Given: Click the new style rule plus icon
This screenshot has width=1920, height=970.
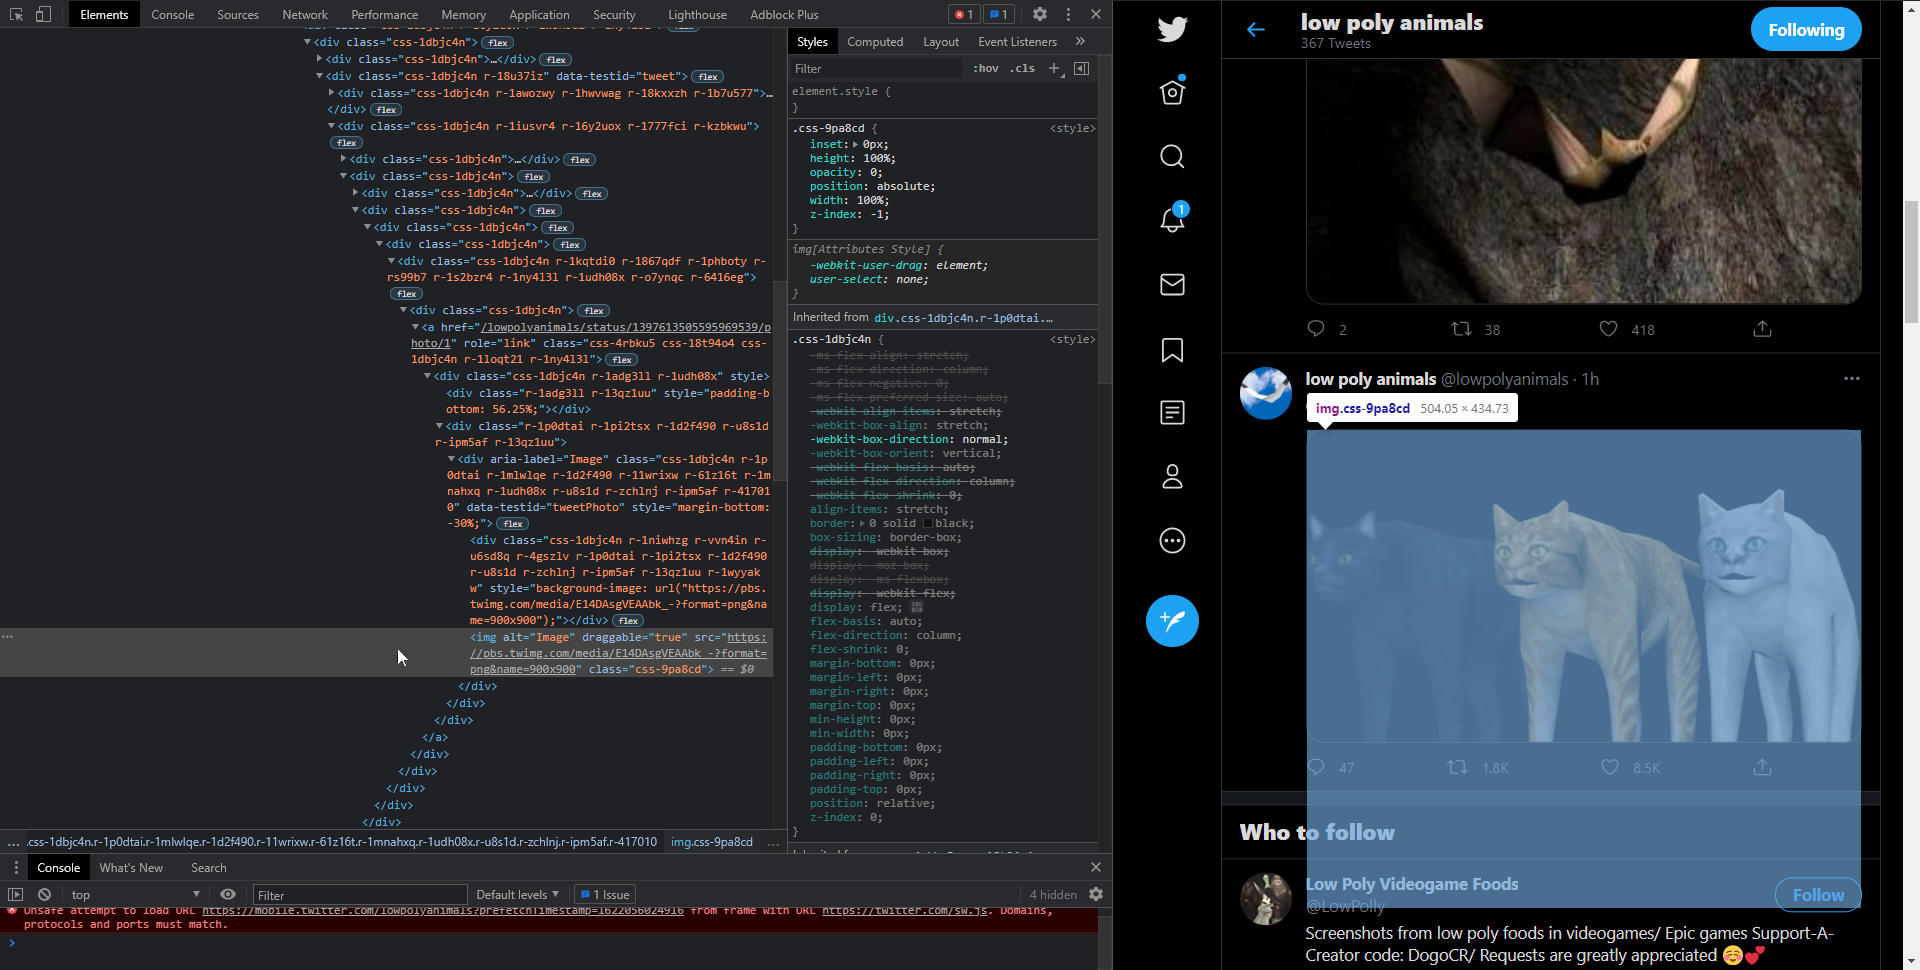Looking at the screenshot, I should tap(1054, 68).
